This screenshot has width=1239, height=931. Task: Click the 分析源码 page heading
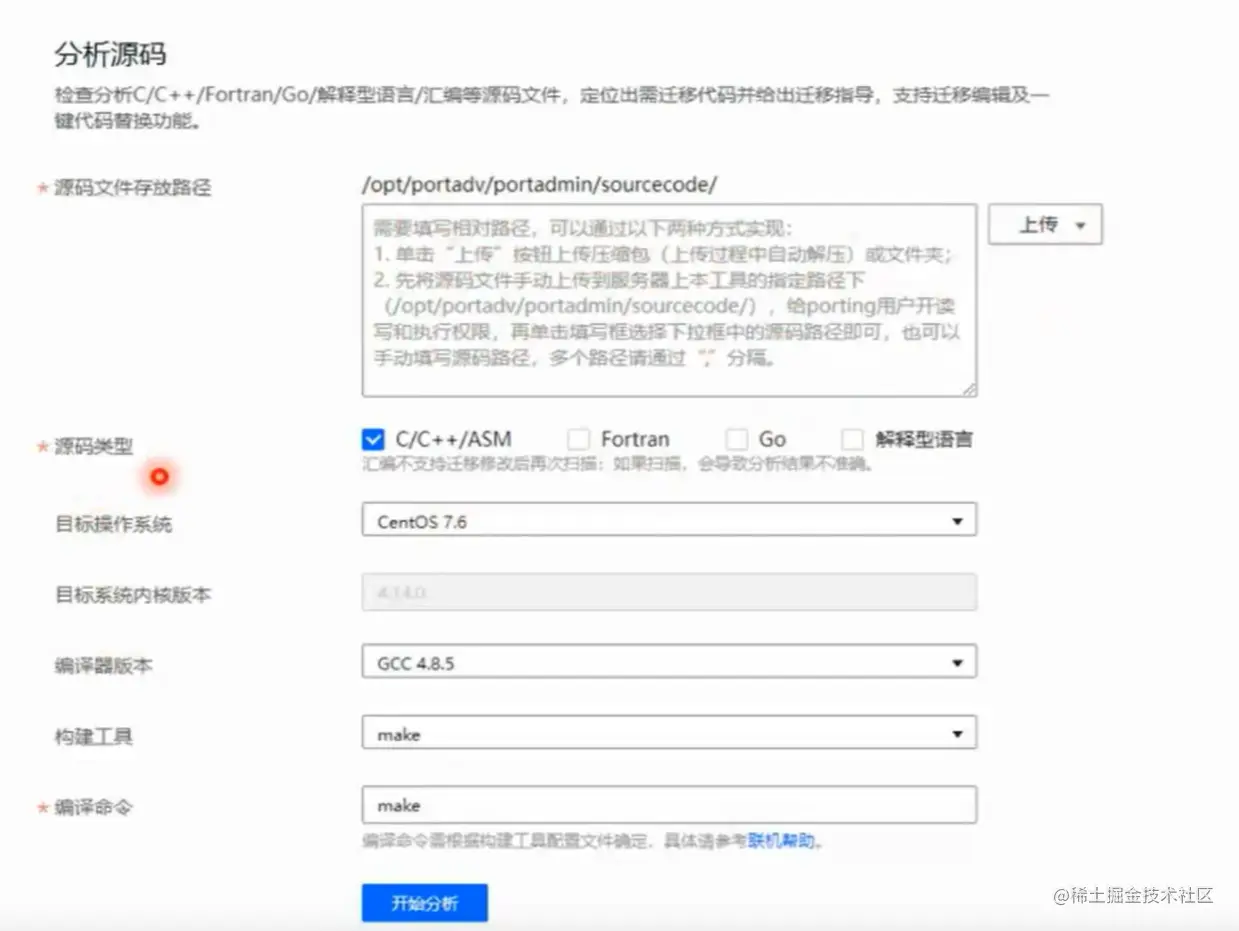click(x=110, y=56)
